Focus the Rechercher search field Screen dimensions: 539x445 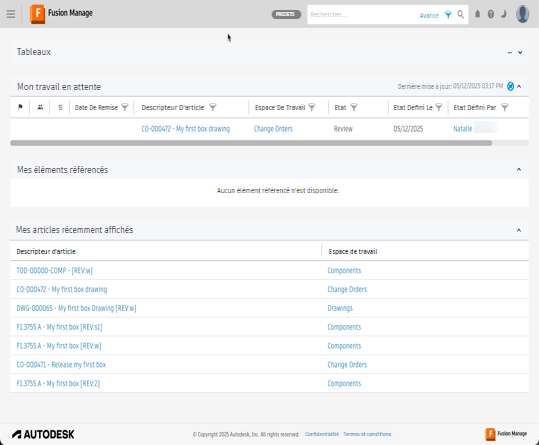pyautogui.click(x=363, y=14)
